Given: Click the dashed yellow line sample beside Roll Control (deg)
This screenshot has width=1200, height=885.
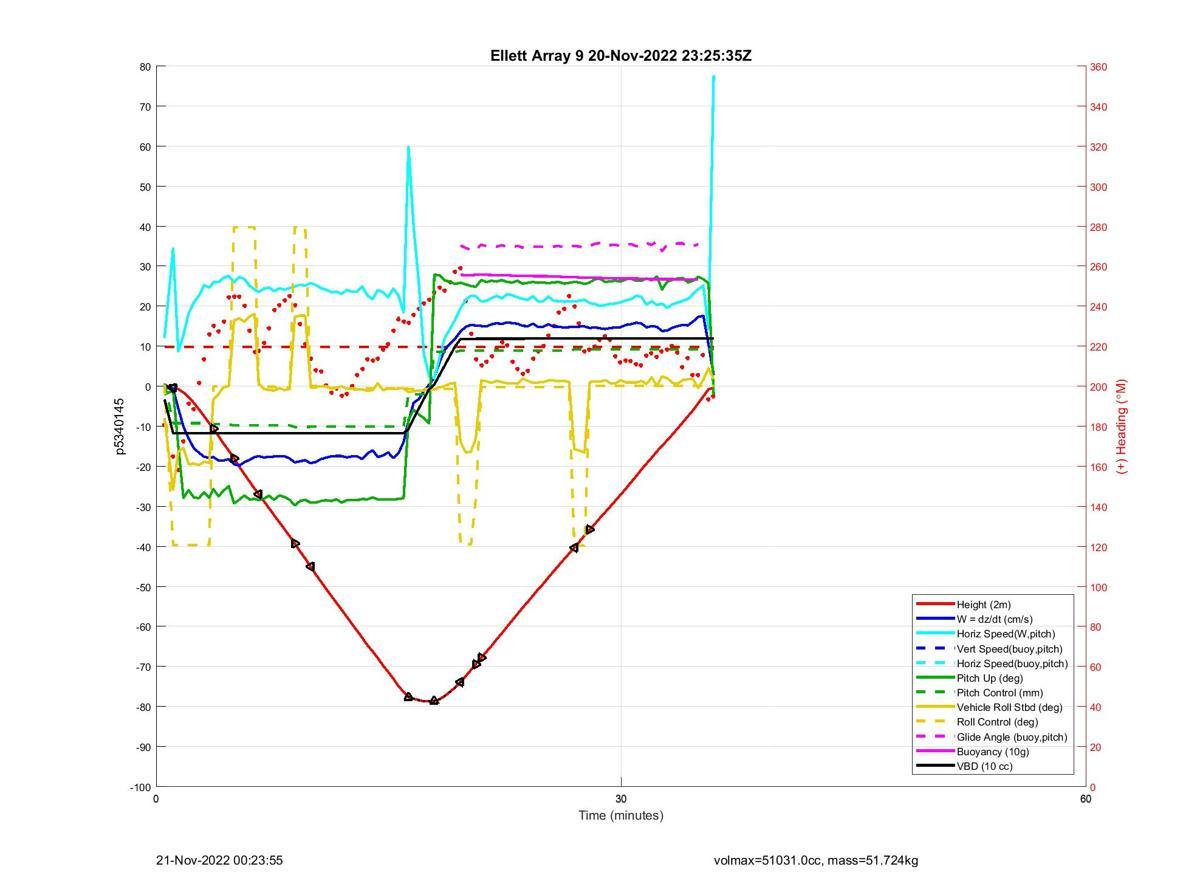Looking at the screenshot, I should 934,722.
